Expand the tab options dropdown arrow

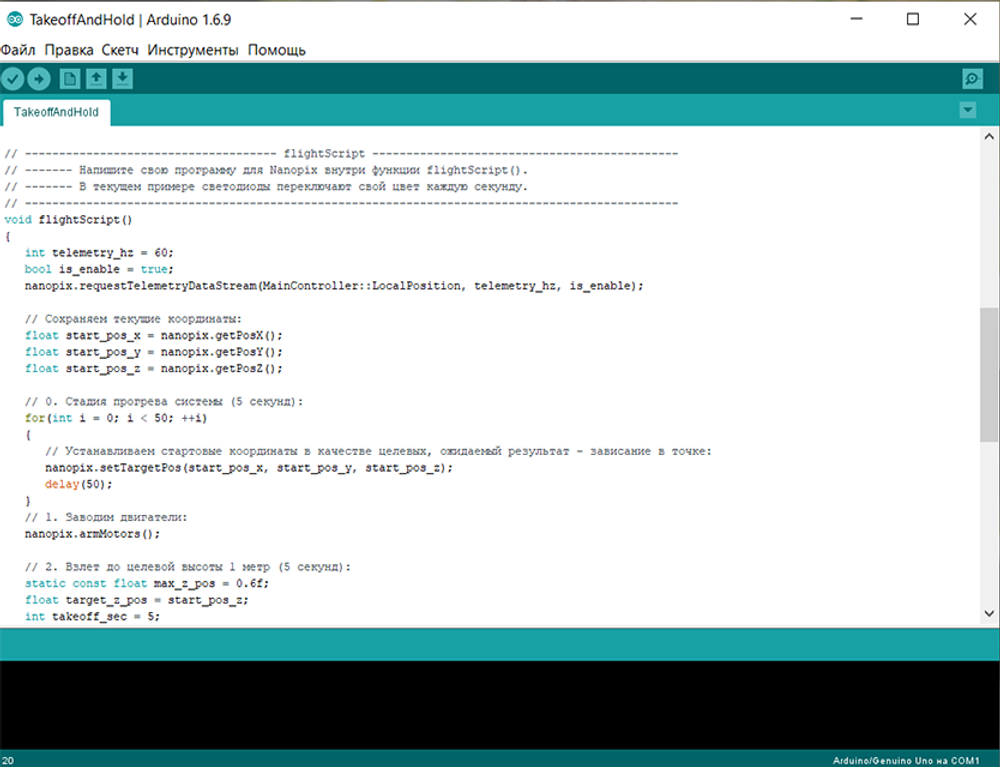[967, 111]
